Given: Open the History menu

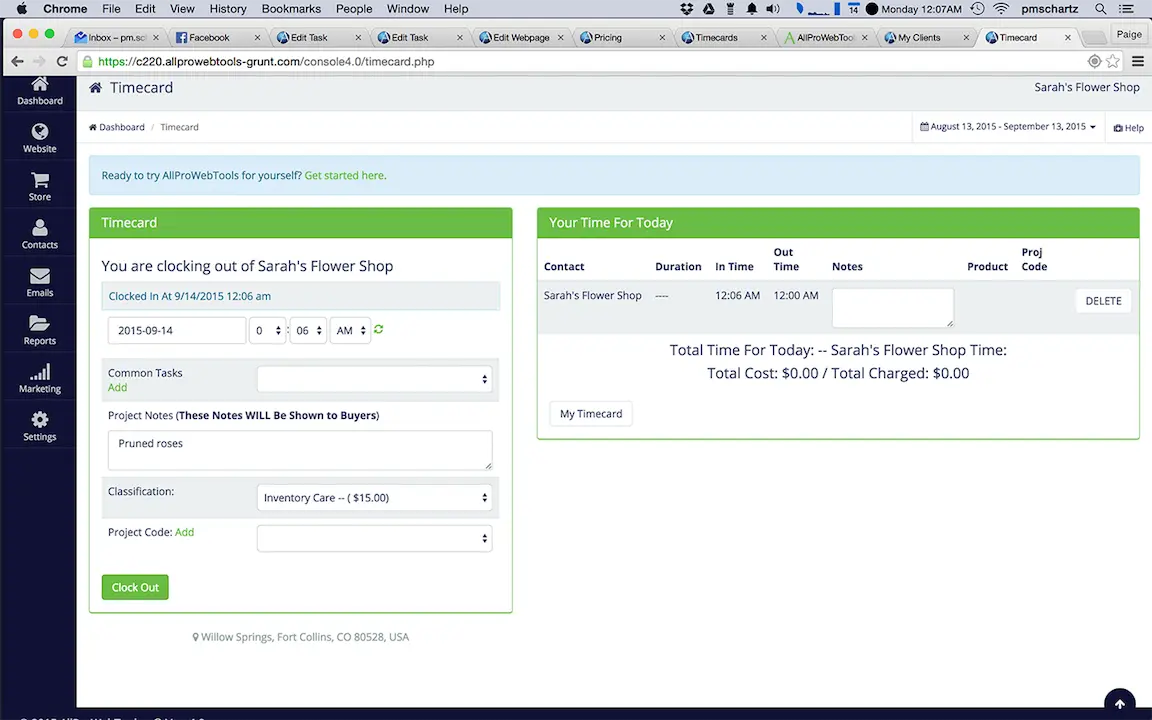Looking at the screenshot, I should [x=228, y=9].
